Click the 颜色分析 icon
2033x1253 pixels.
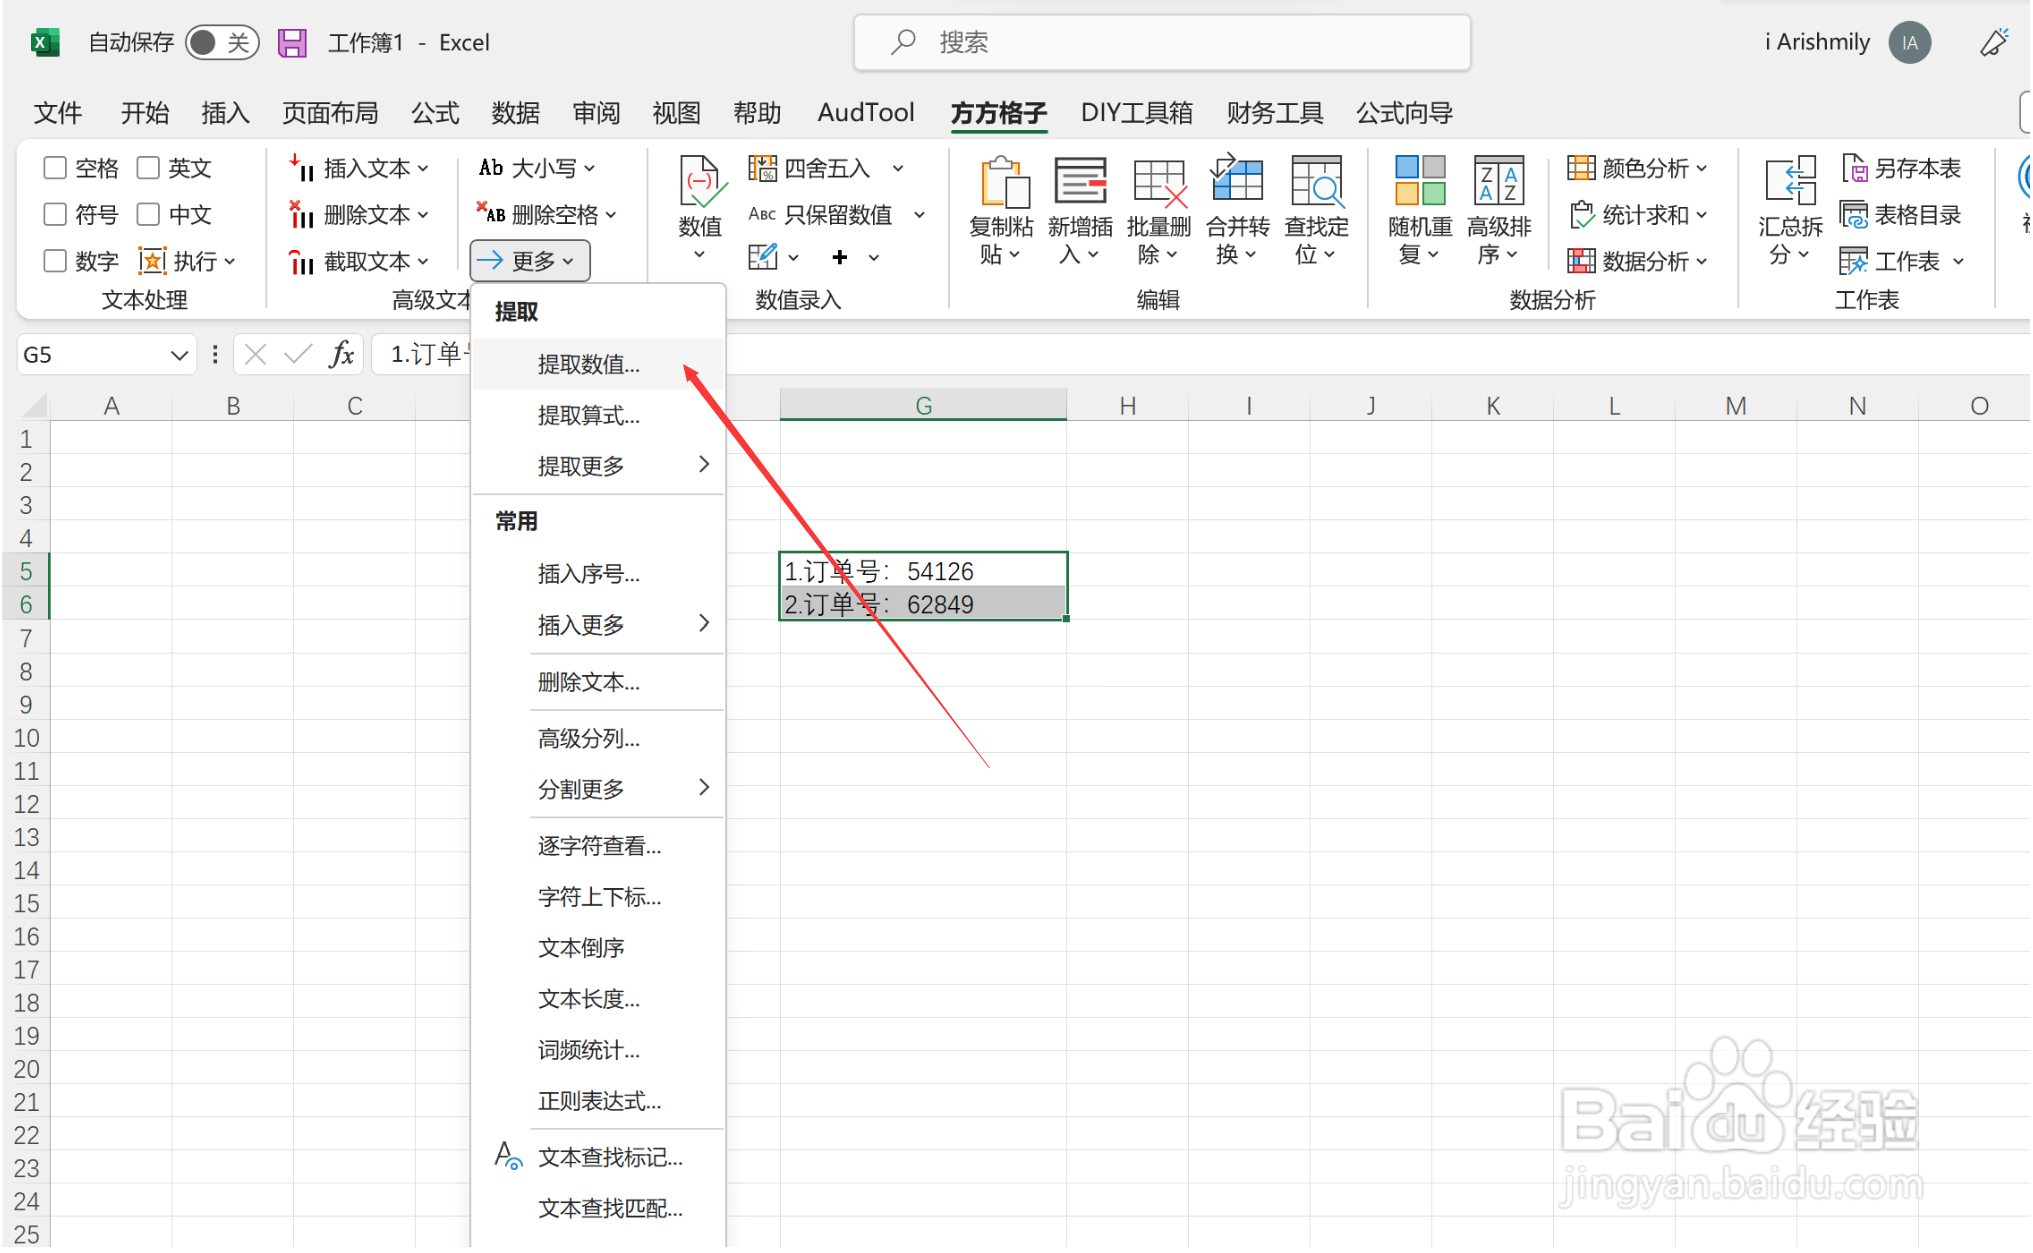pyautogui.click(x=1580, y=168)
